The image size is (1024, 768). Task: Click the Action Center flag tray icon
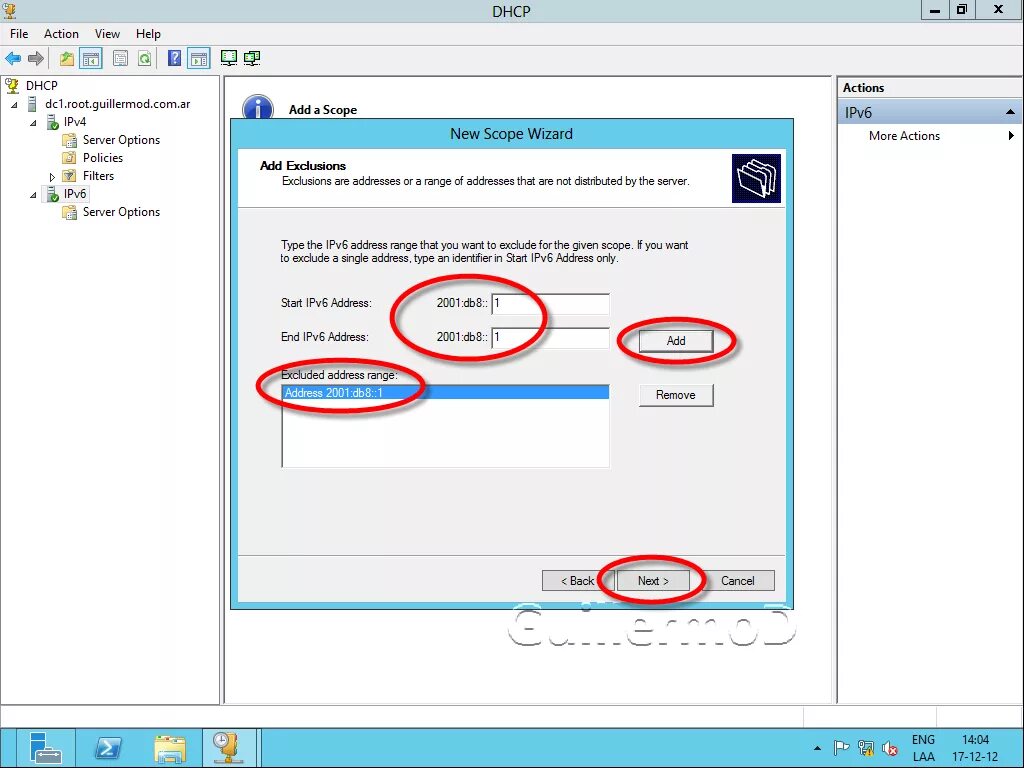tap(841, 748)
